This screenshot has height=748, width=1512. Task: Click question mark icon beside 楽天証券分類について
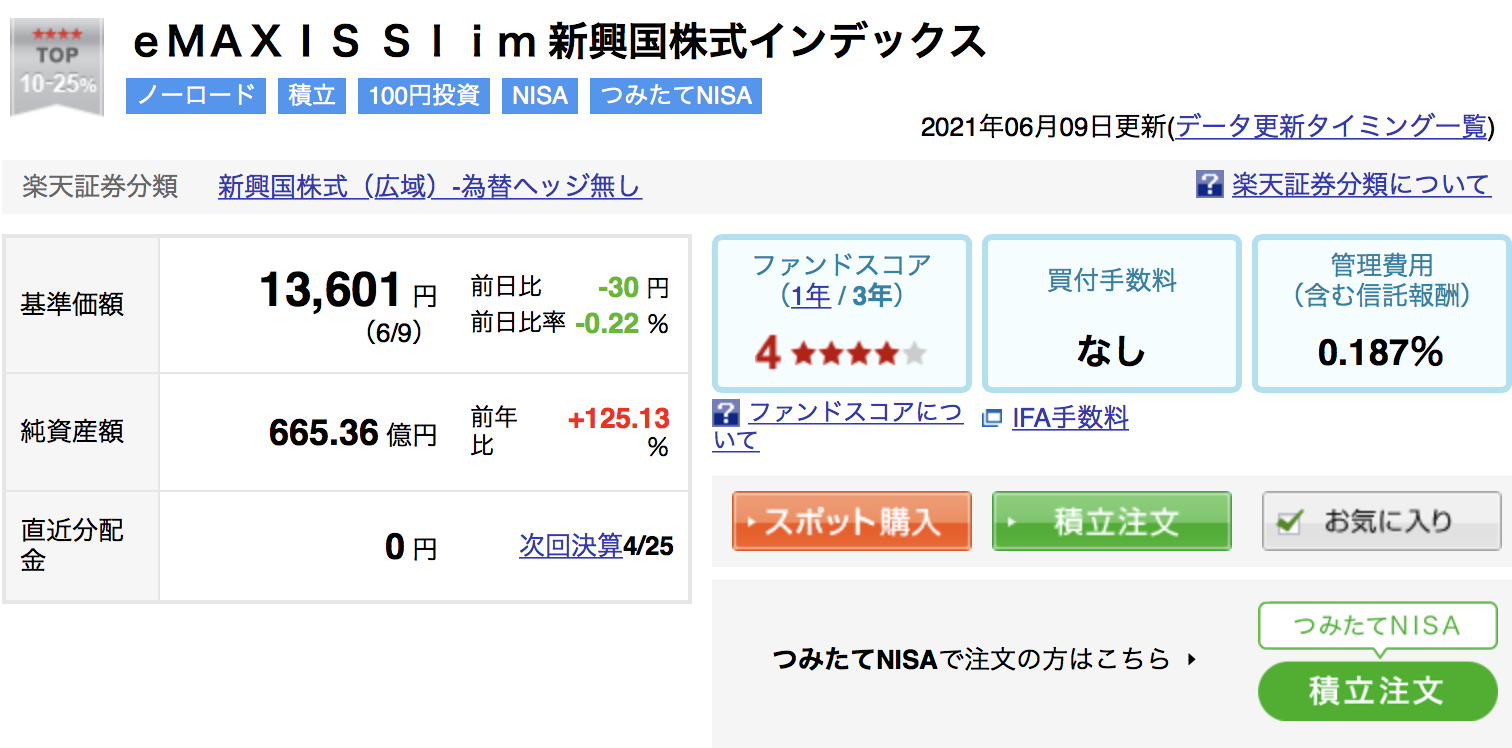coord(1209,184)
